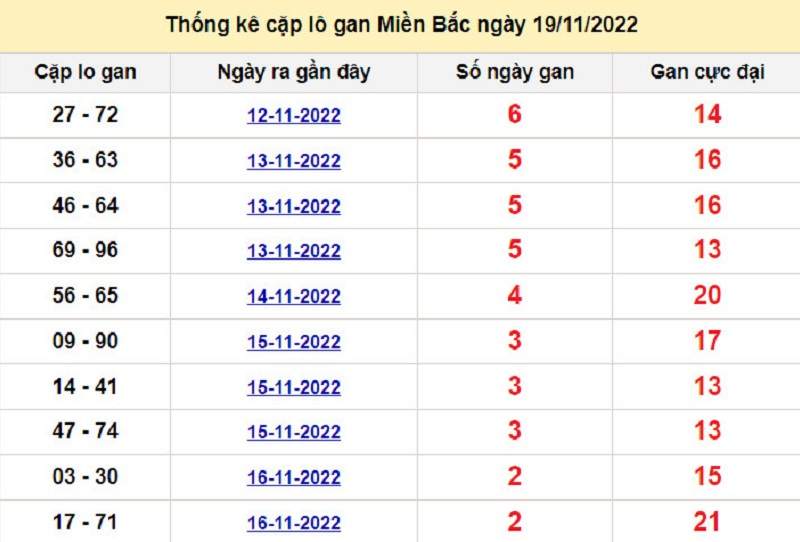Click the max value '16' in row 46 - 64
The height and width of the screenshot is (542, 800).
[x=708, y=205]
